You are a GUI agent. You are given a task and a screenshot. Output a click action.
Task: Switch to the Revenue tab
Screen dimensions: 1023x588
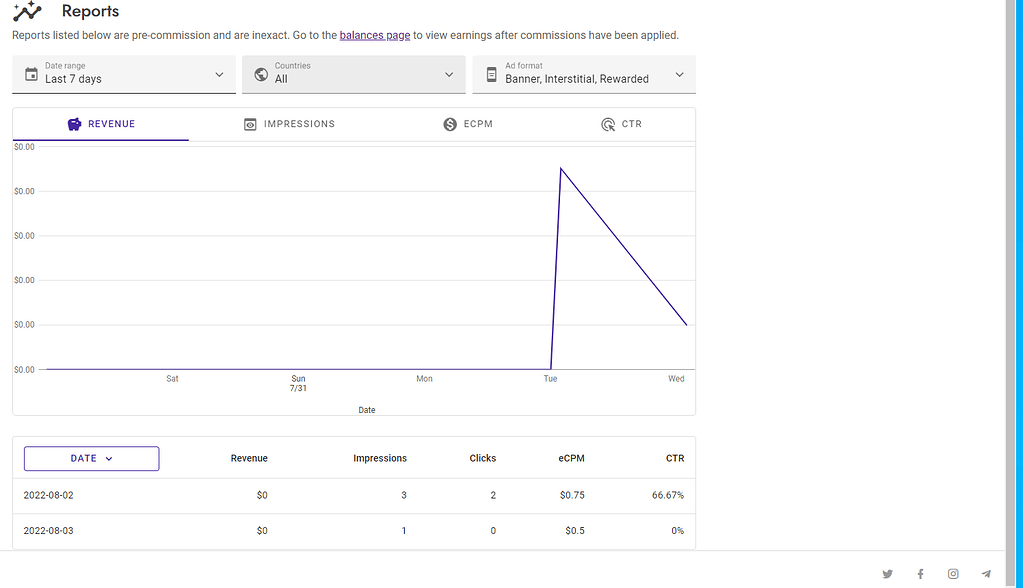point(101,124)
